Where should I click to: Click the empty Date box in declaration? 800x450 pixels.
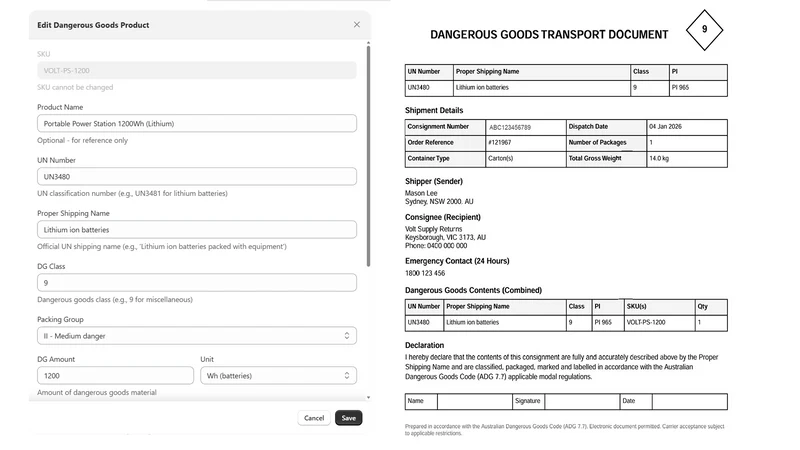(689, 401)
